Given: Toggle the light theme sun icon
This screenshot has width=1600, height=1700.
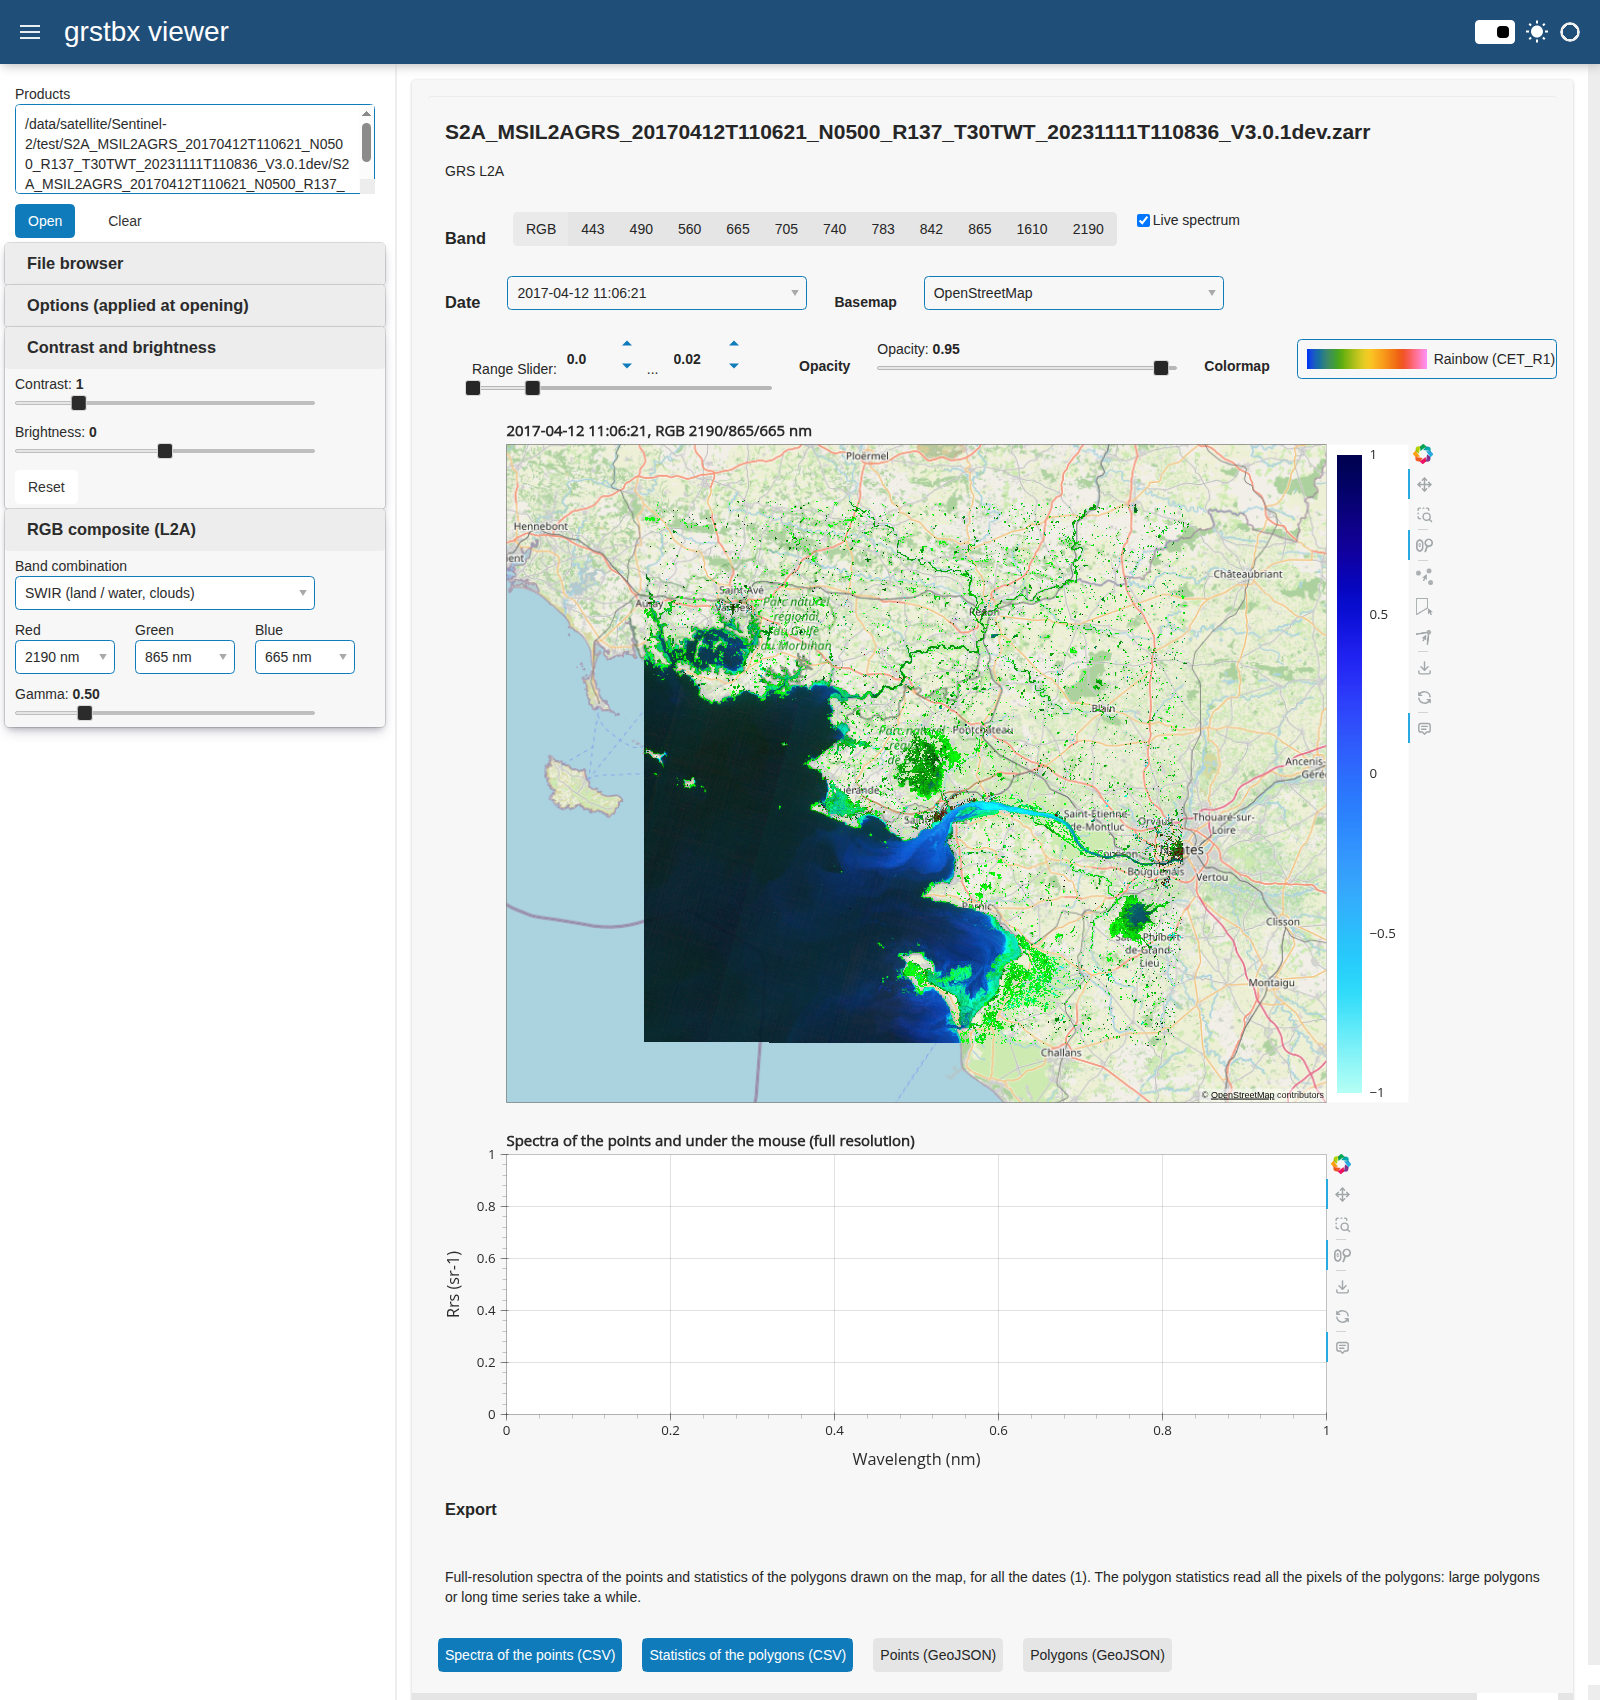Looking at the screenshot, I should coord(1537,32).
